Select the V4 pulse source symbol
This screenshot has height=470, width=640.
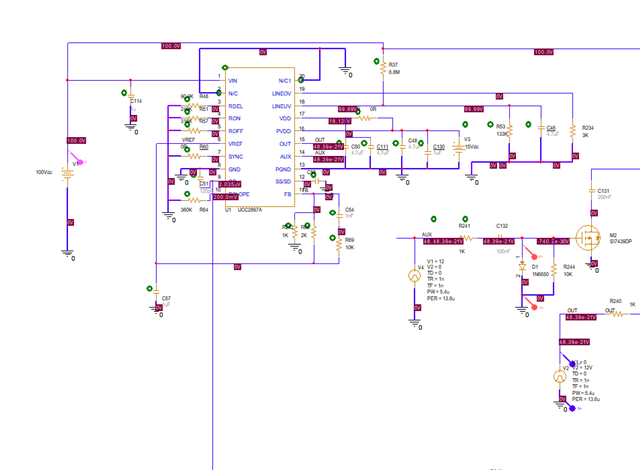pyautogui.click(x=415, y=276)
